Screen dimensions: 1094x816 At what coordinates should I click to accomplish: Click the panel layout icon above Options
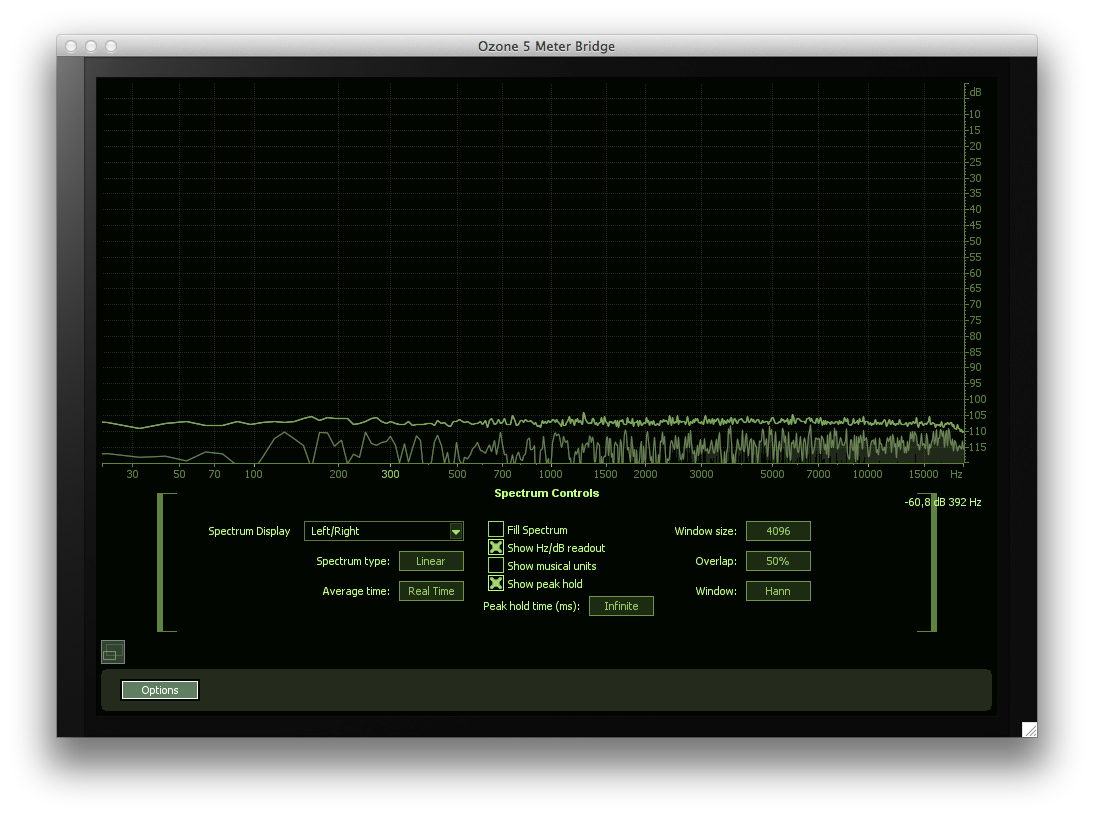click(112, 652)
